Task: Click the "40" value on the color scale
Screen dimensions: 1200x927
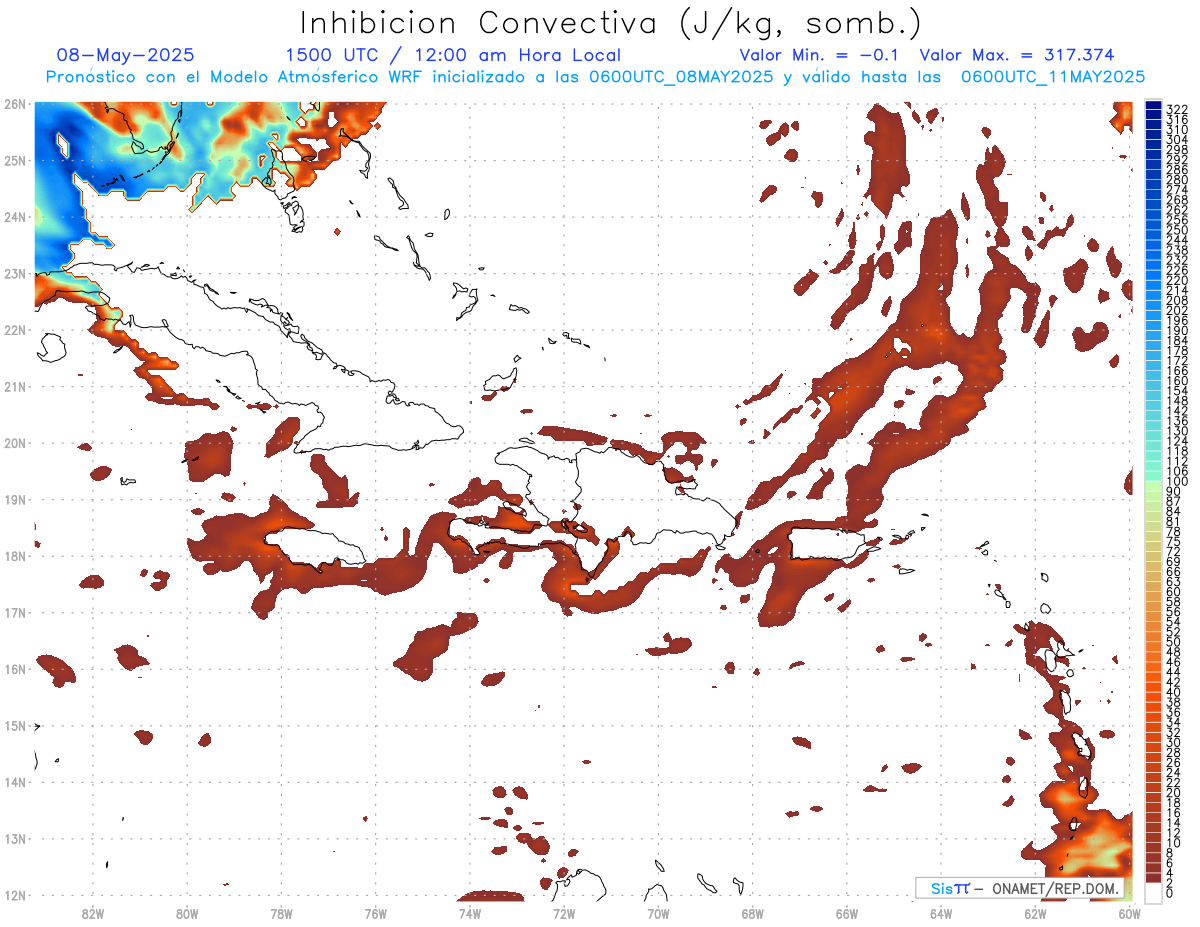Action: coord(1174,692)
